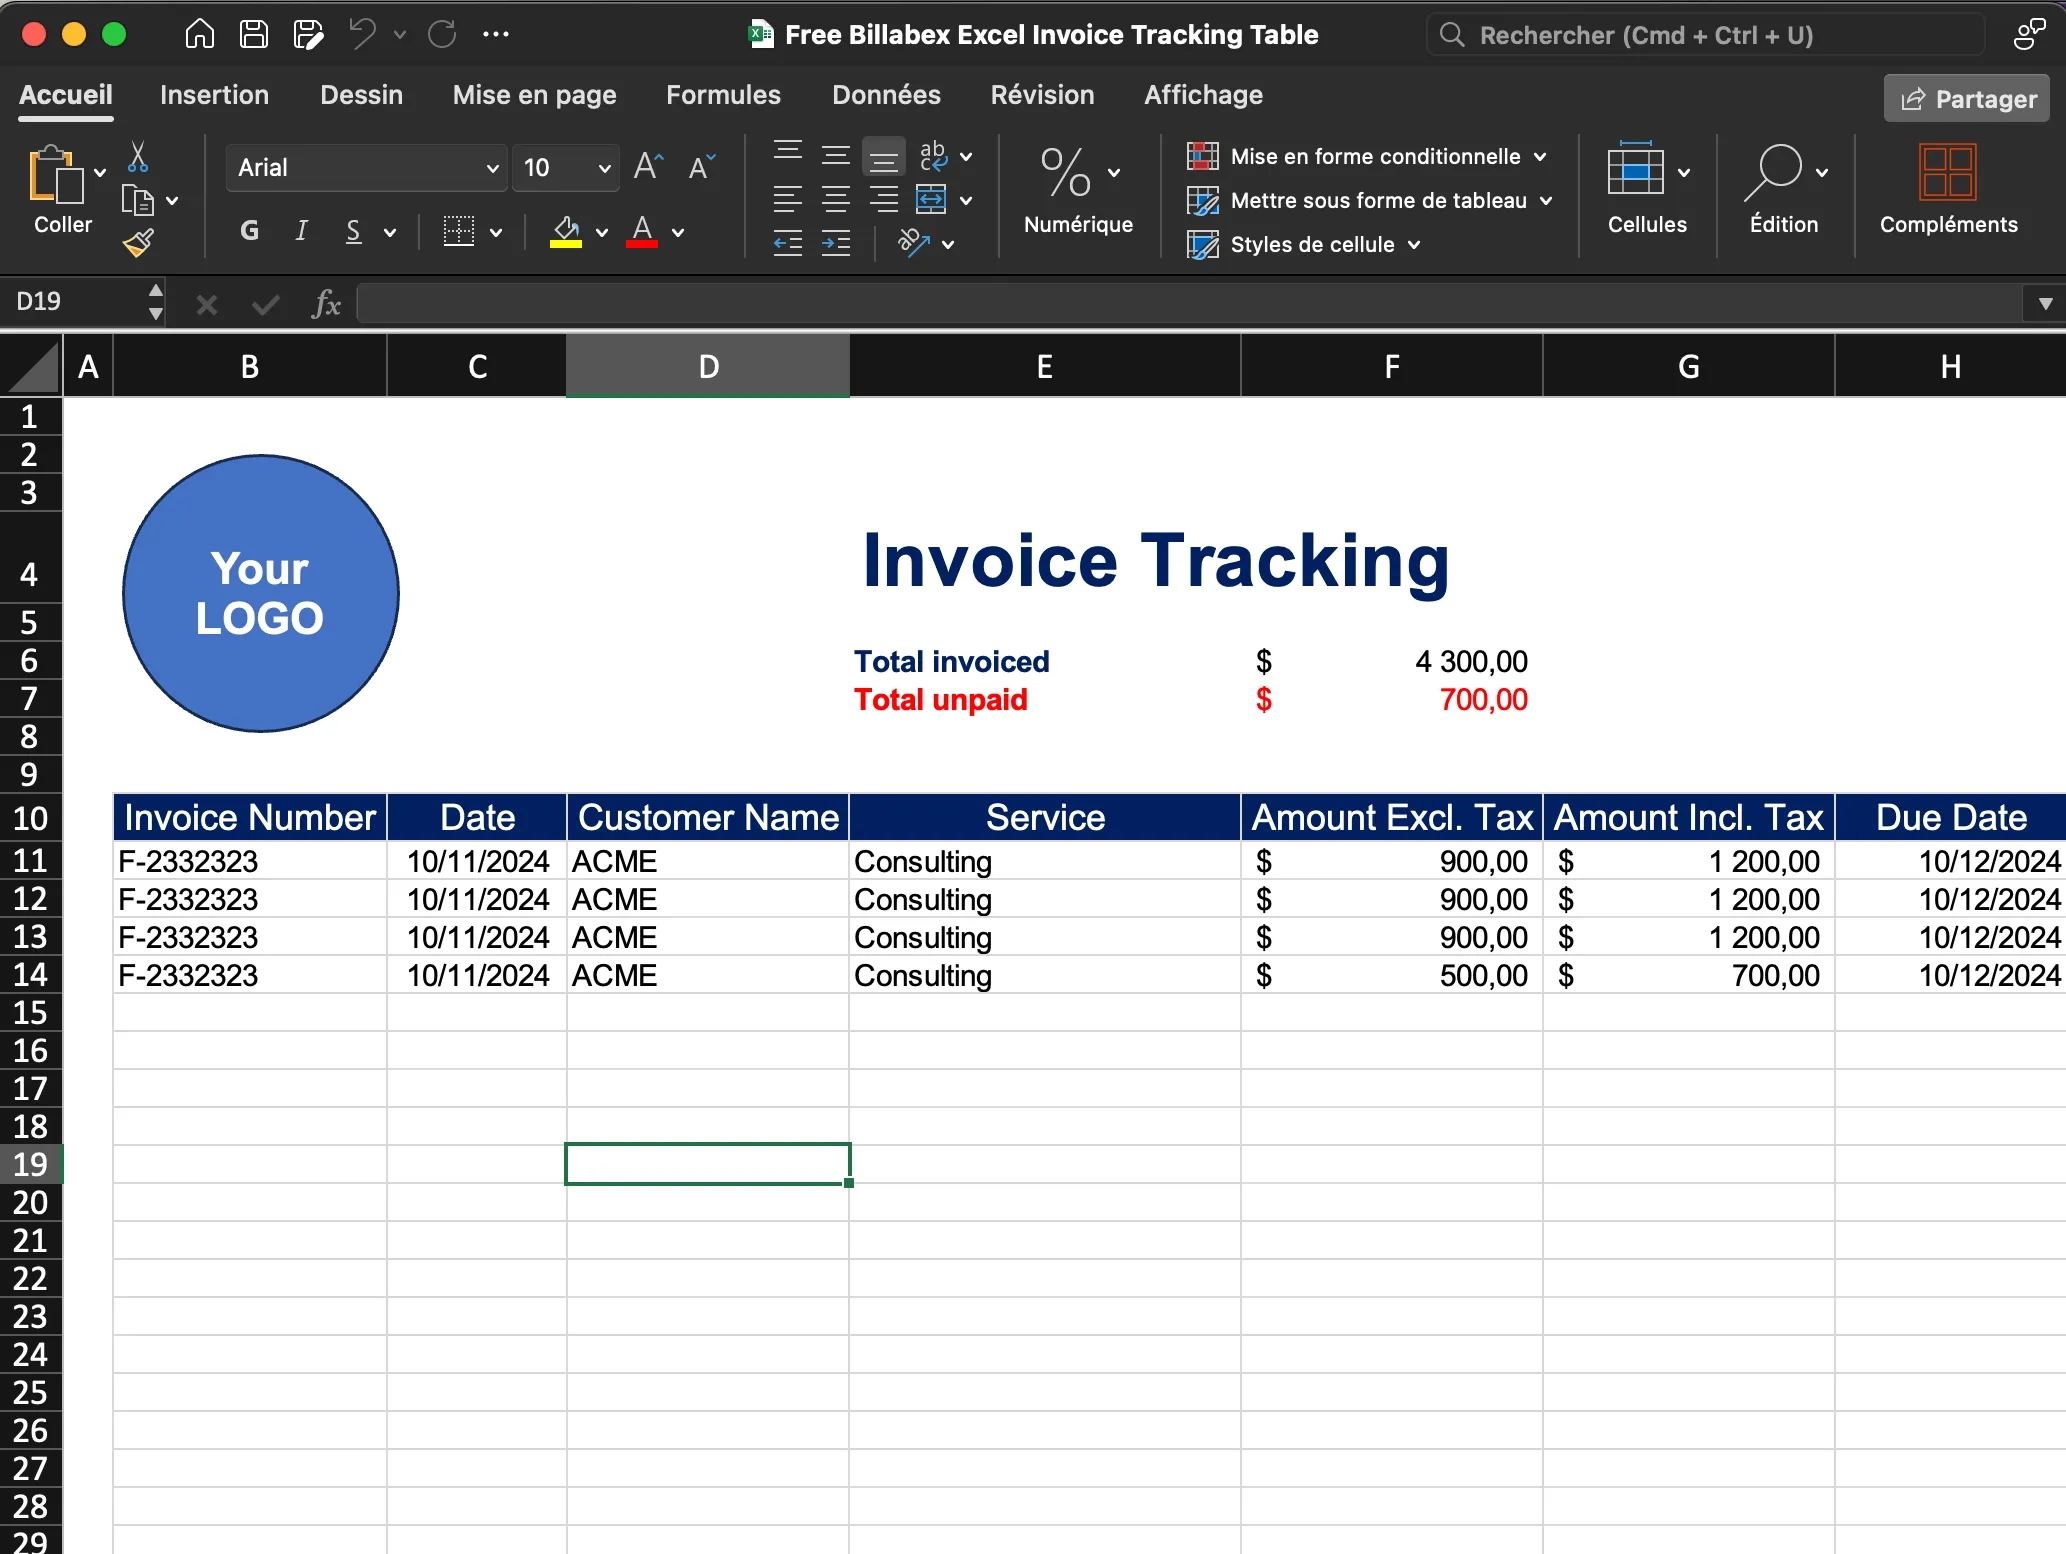Click the Partager button
Viewport: 2066px width, 1554px height.
coord(1965,97)
